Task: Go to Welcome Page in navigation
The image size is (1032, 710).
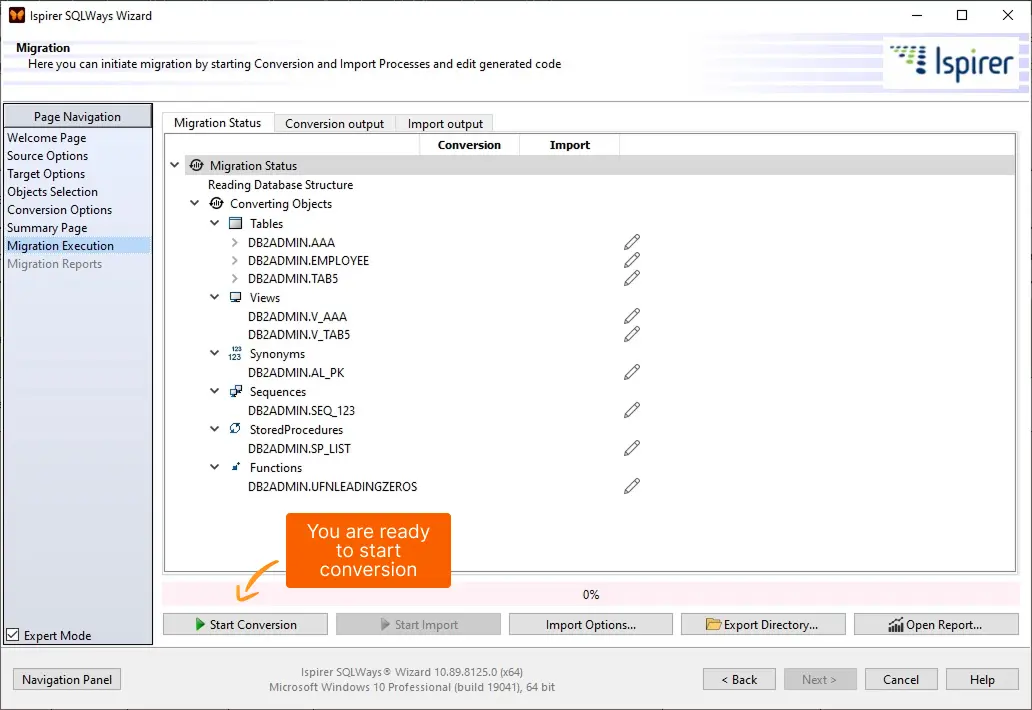Action: pyautogui.click(x=47, y=138)
